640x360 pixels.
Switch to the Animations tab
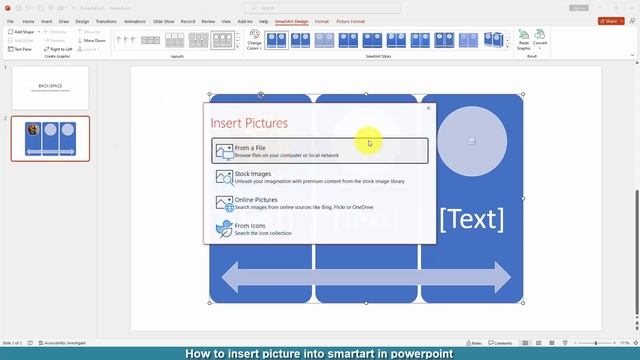pos(135,21)
